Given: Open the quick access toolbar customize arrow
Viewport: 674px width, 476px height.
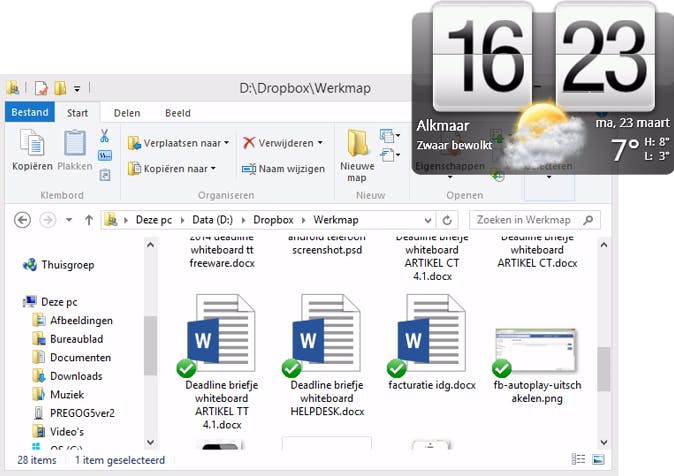Looking at the screenshot, I should 77,89.
